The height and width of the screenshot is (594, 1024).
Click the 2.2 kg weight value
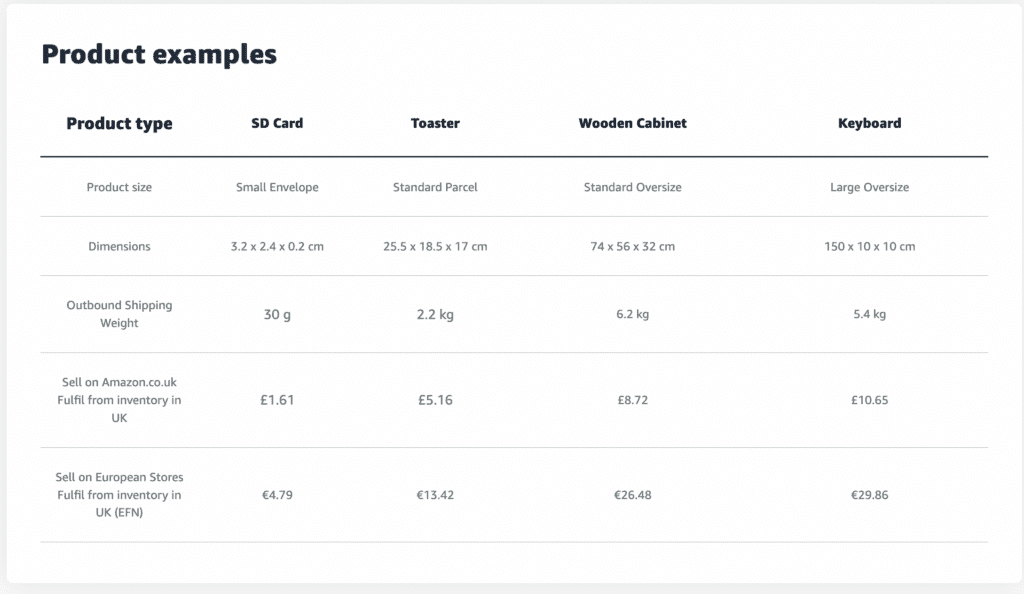click(435, 314)
